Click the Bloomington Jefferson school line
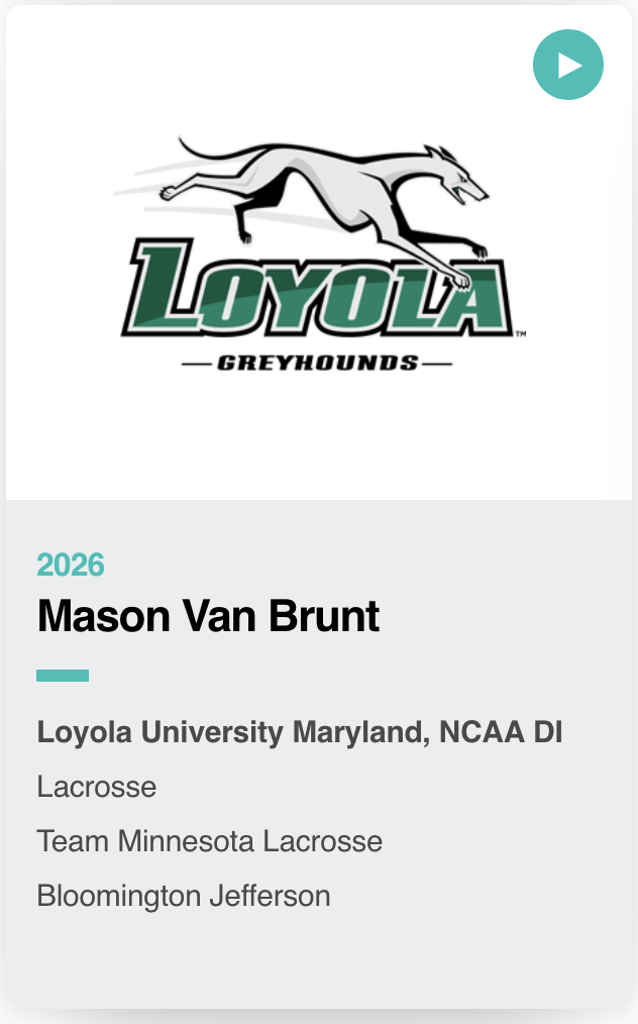Viewport: 638px width, 1024px height. tap(183, 895)
